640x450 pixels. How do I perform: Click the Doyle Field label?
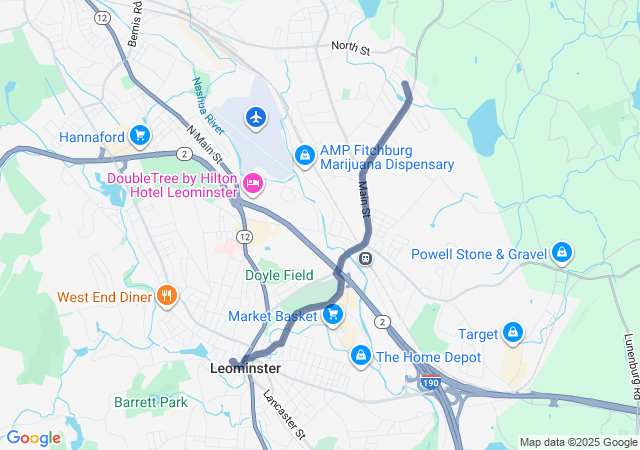(x=279, y=275)
